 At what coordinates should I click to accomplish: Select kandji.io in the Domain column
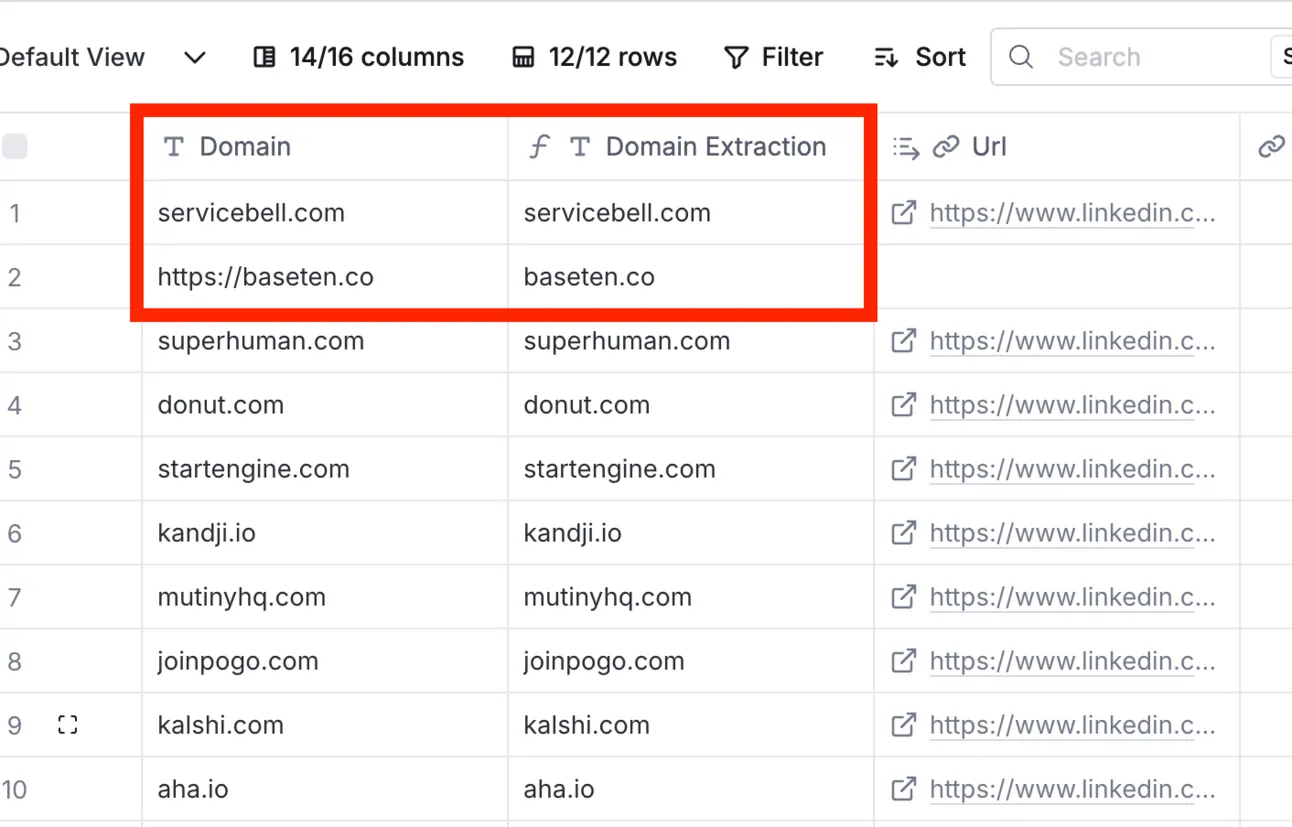325,533
